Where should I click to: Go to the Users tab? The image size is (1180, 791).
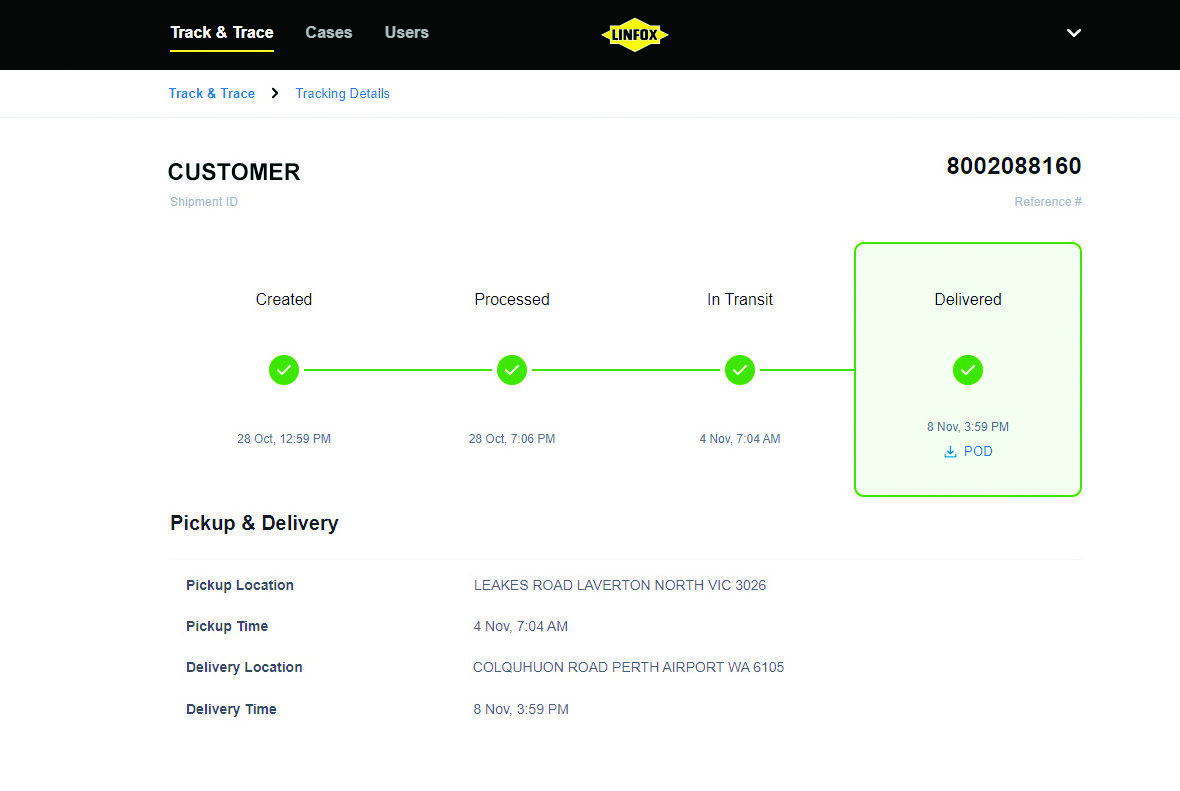[406, 33]
